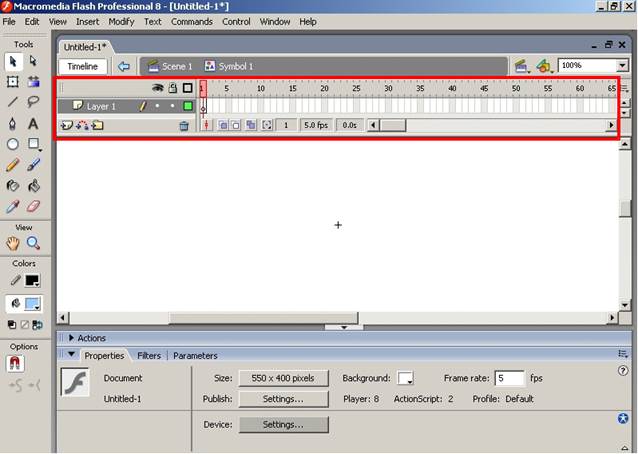This screenshot has height=454, width=638.
Task: Select the Hand tool
Action: (x=13, y=244)
